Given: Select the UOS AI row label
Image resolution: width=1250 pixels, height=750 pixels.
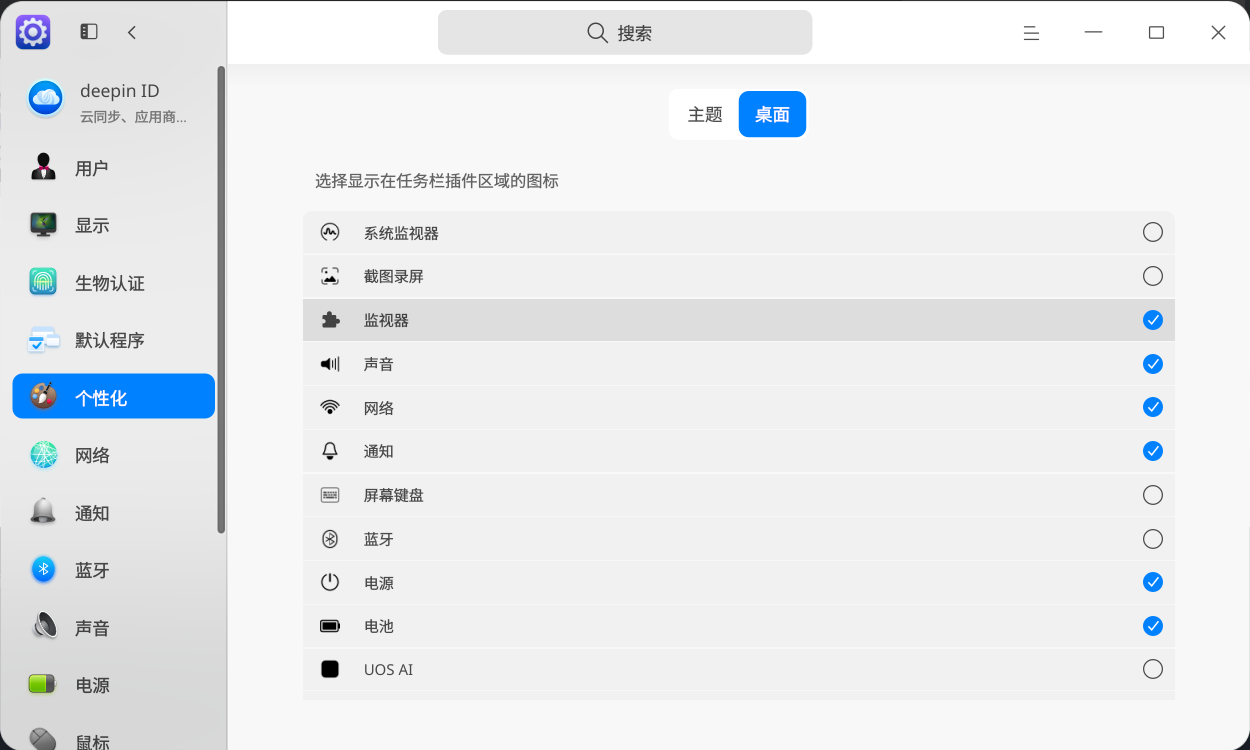Looking at the screenshot, I should pos(388,670).
